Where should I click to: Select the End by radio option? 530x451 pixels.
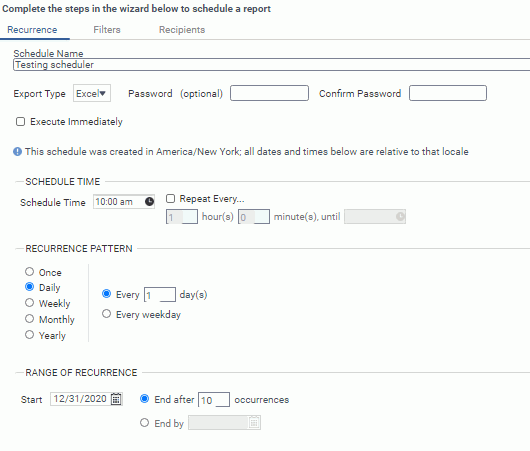click(x=144, y=423)
